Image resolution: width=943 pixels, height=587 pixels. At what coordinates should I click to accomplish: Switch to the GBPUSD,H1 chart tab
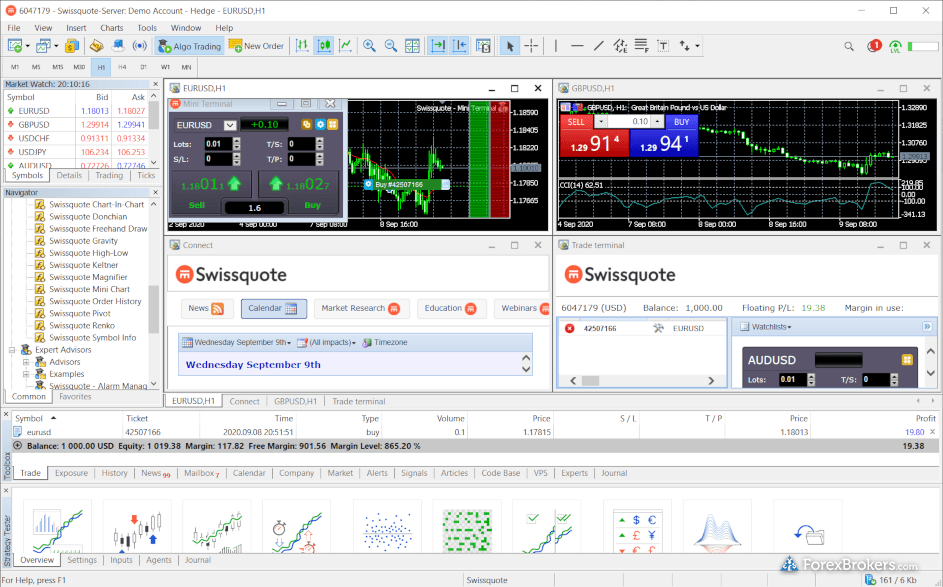tap(295, 401)
